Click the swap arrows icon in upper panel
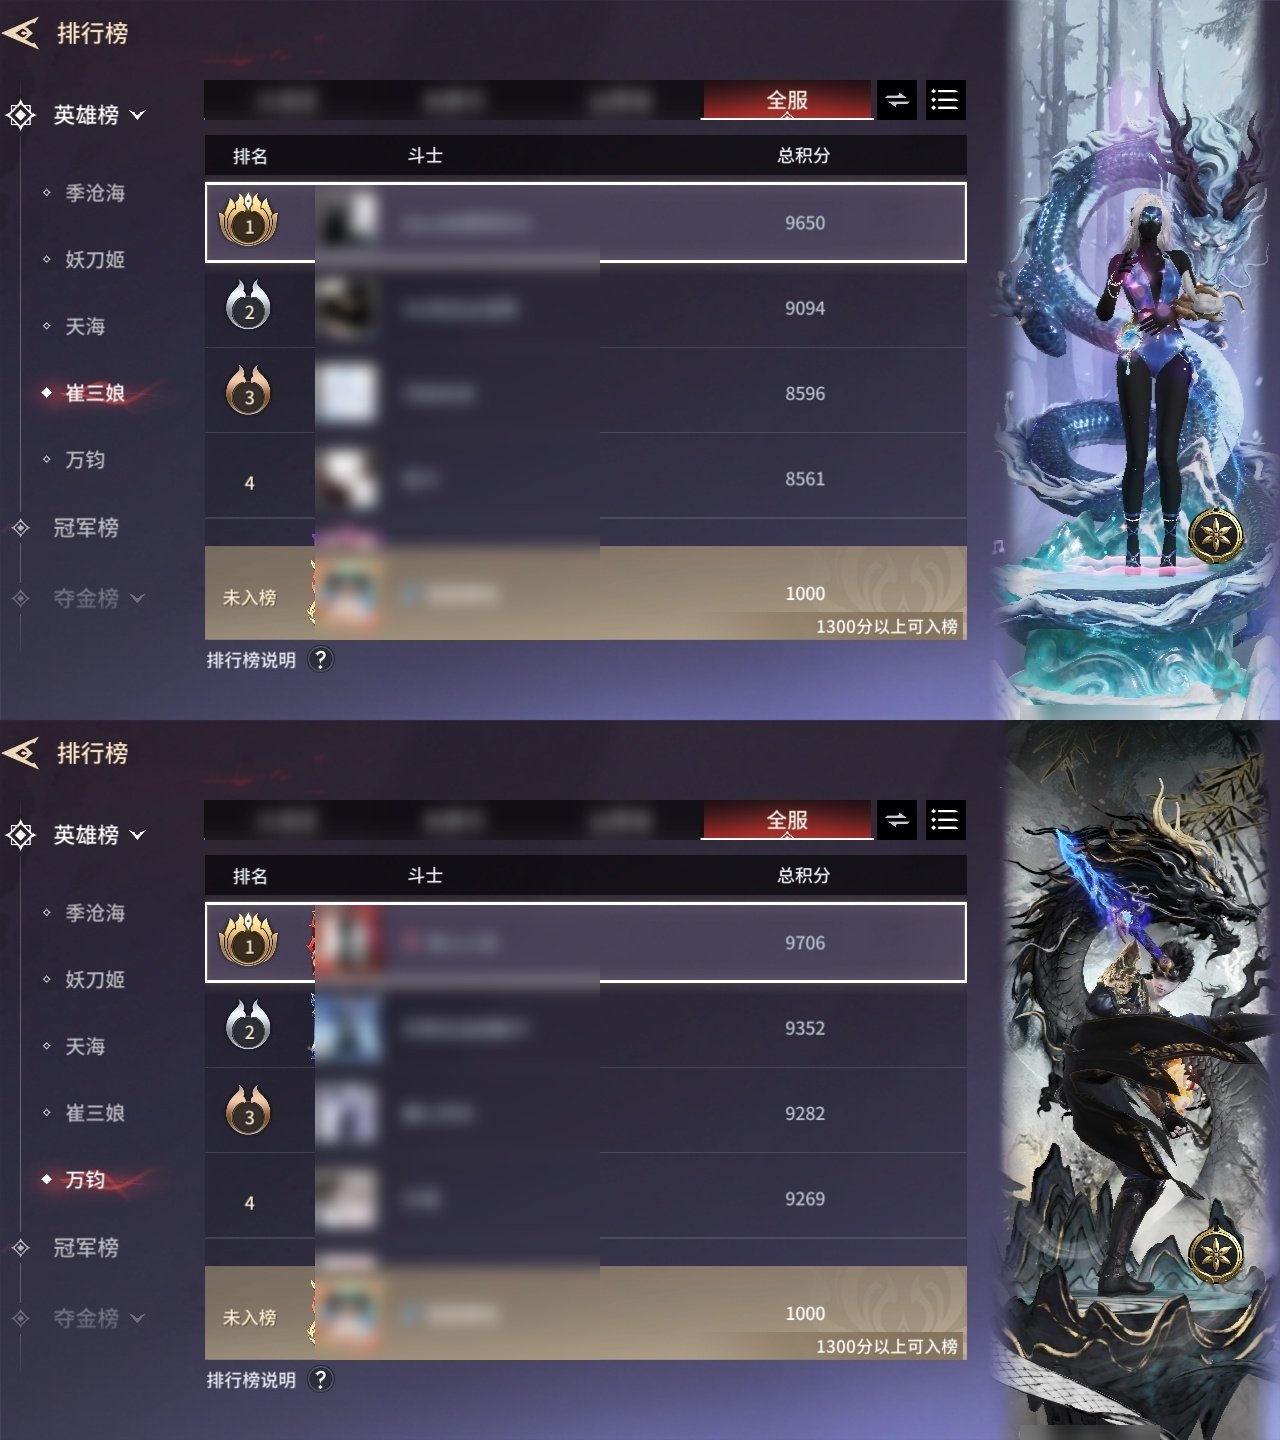 point(897,100)
